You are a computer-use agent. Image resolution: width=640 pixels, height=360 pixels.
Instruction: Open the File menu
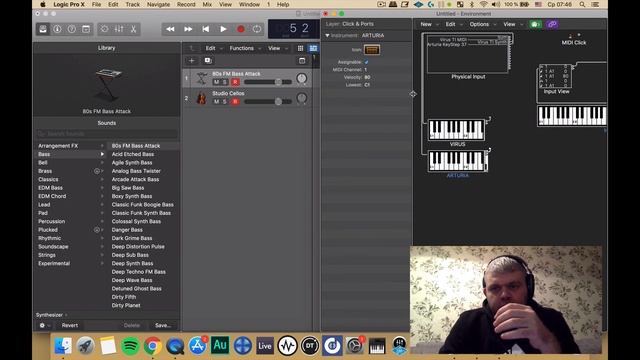(x=96, y=4)
